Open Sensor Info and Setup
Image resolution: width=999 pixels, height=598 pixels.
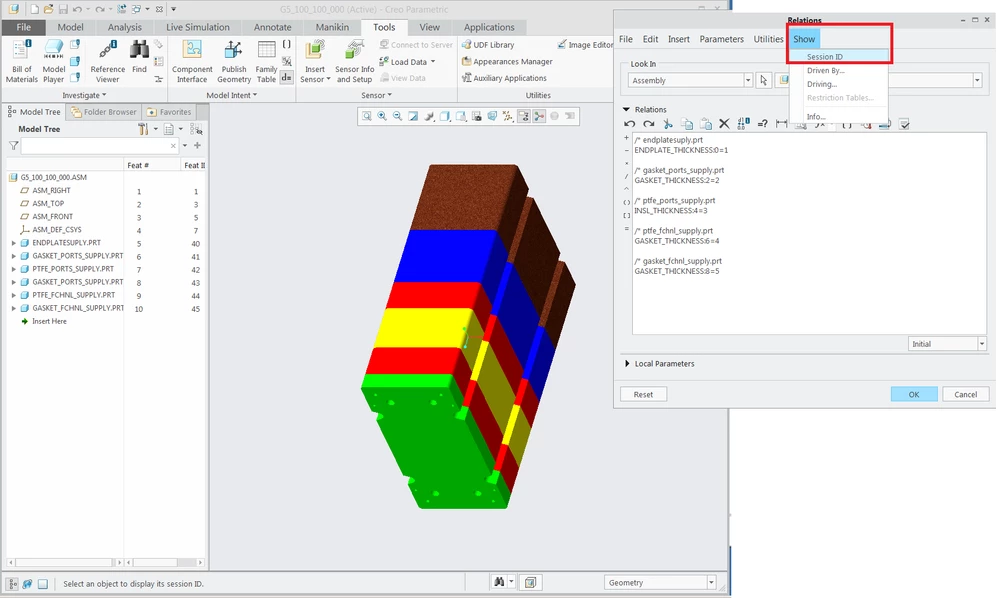354,62
